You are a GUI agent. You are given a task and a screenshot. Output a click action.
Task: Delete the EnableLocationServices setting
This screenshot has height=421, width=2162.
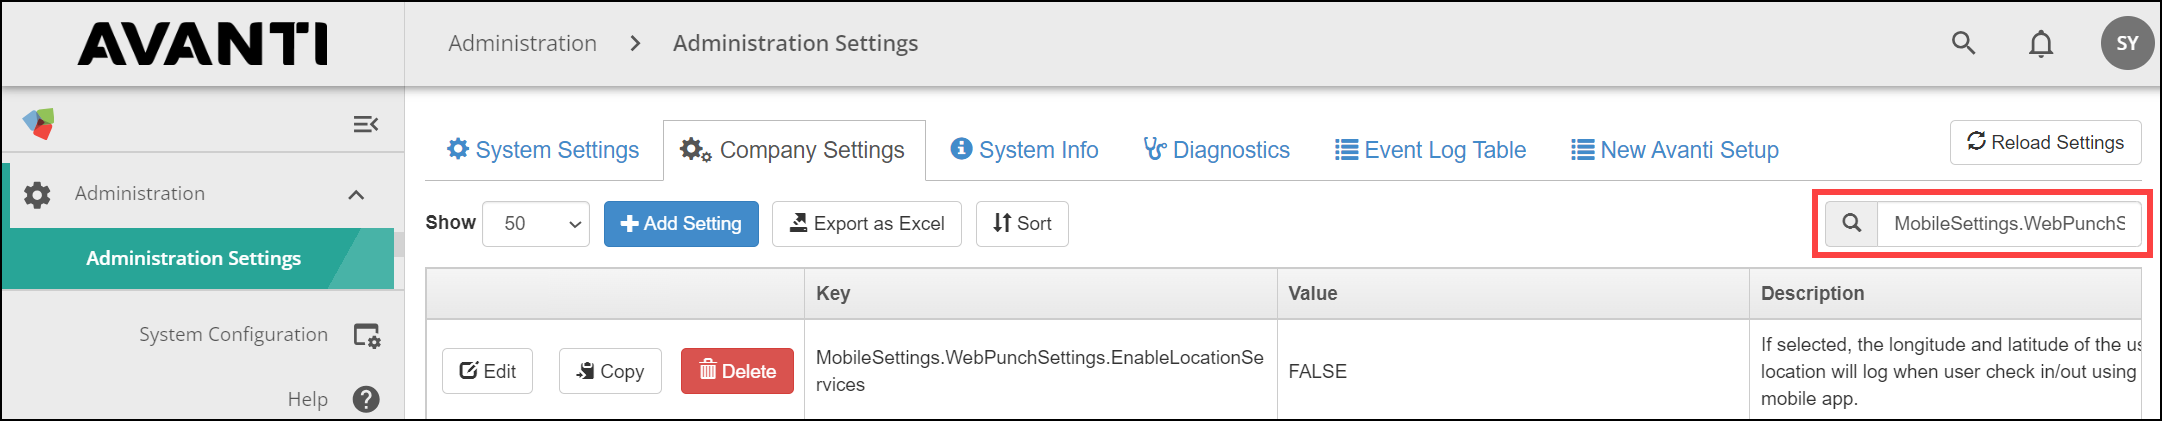pyautogui.click(x=737, y=371)
